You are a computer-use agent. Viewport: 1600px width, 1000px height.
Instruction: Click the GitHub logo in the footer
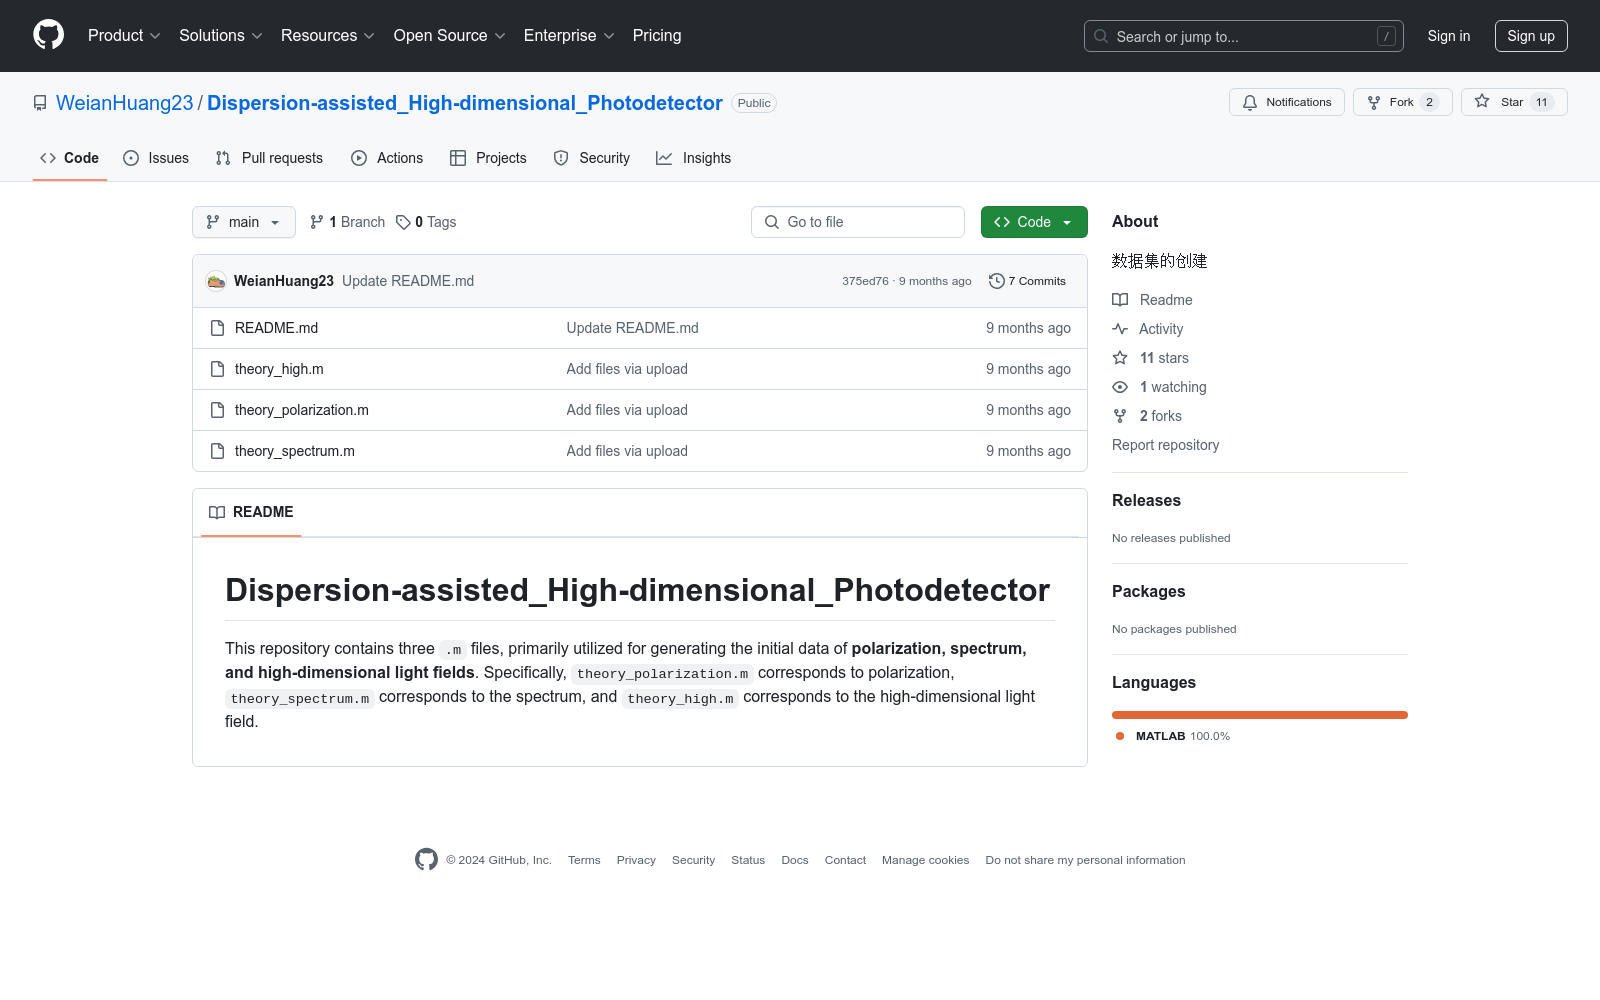point(426,859)
